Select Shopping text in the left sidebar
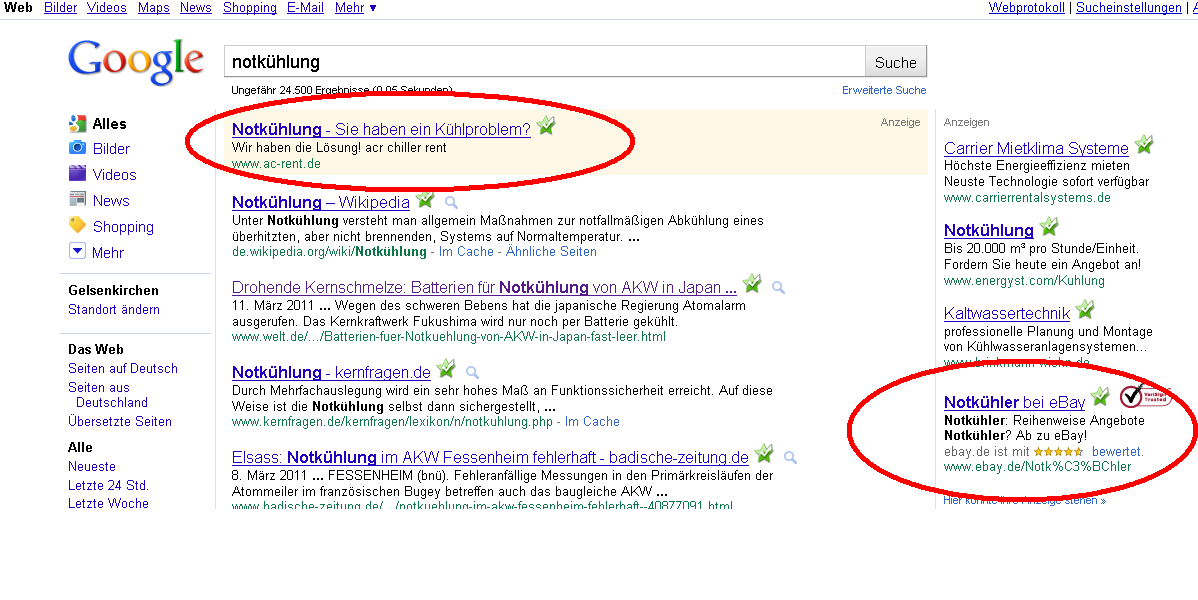This screenshot has width=1198, height=600. pos(123,226)
